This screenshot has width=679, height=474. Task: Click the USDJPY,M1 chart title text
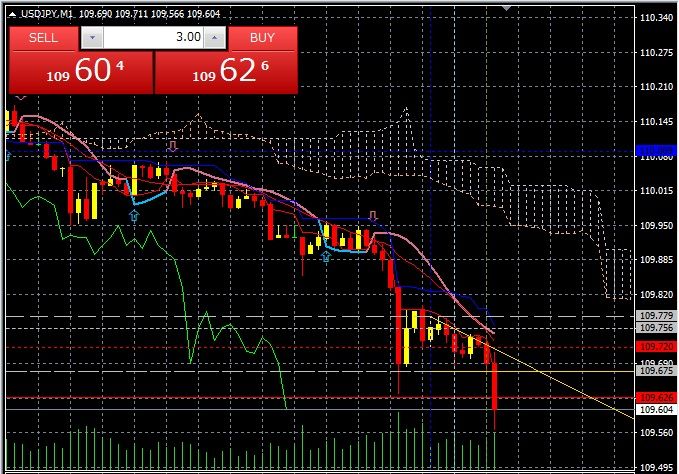47,14
